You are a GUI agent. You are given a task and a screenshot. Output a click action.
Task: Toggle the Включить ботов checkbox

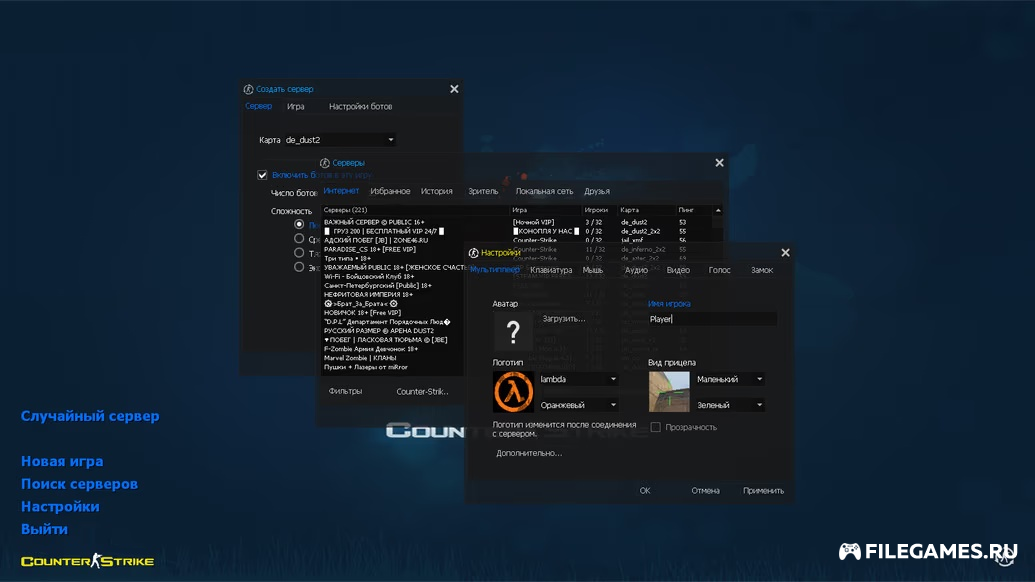(262, 175)
